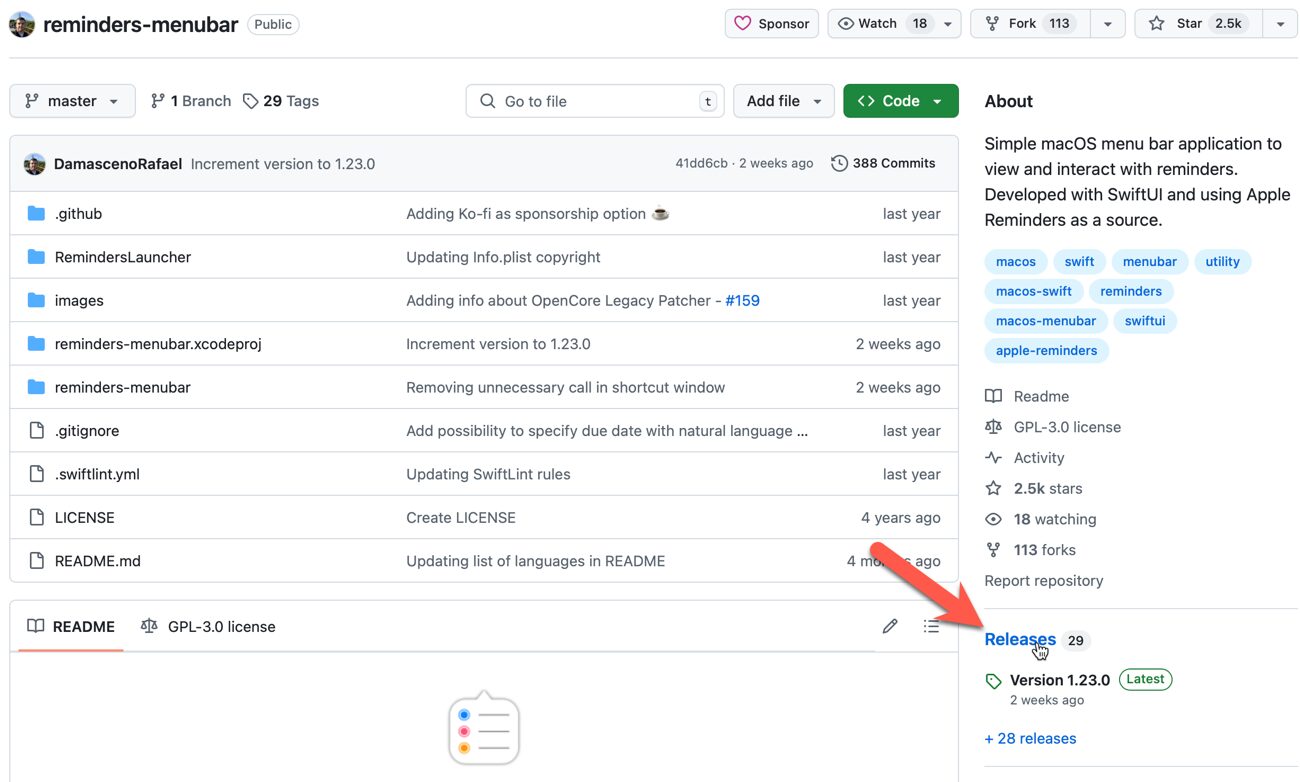Open the + 28 releases link

(x=1031, y=739)
